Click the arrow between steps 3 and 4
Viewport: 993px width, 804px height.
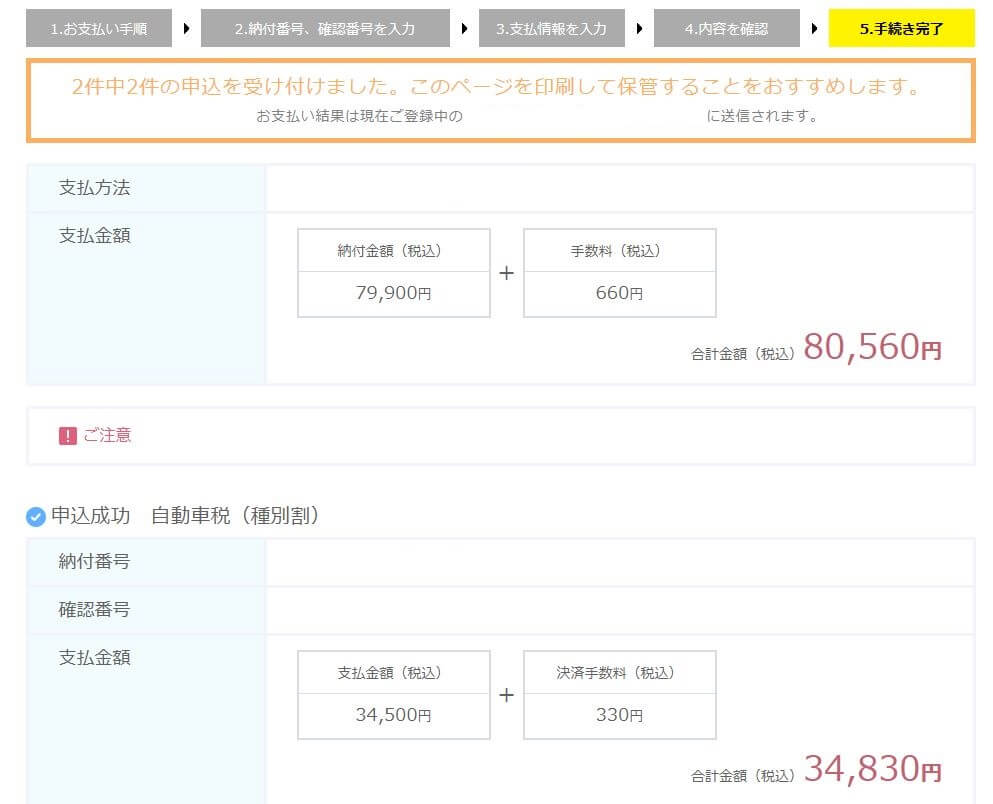pyautogui.click(x=640, y=28)
